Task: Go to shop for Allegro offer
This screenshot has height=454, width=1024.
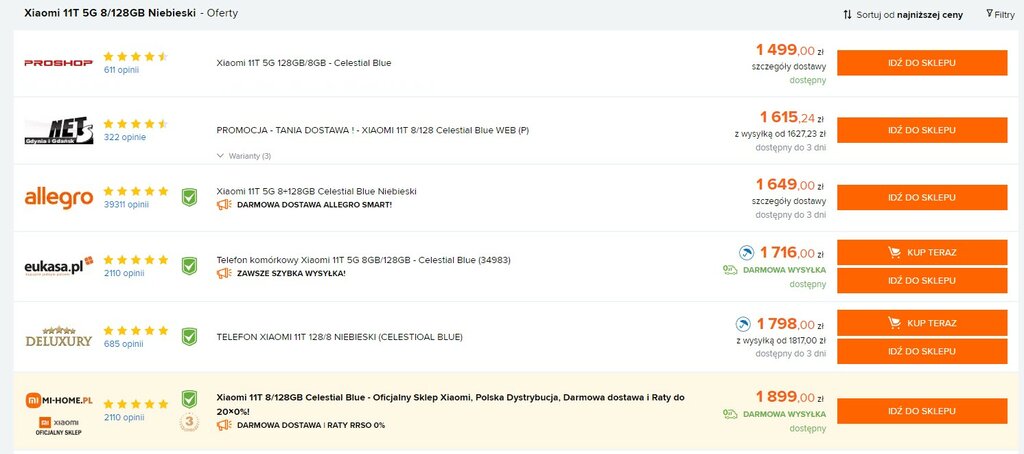Action: click(922, 197)
